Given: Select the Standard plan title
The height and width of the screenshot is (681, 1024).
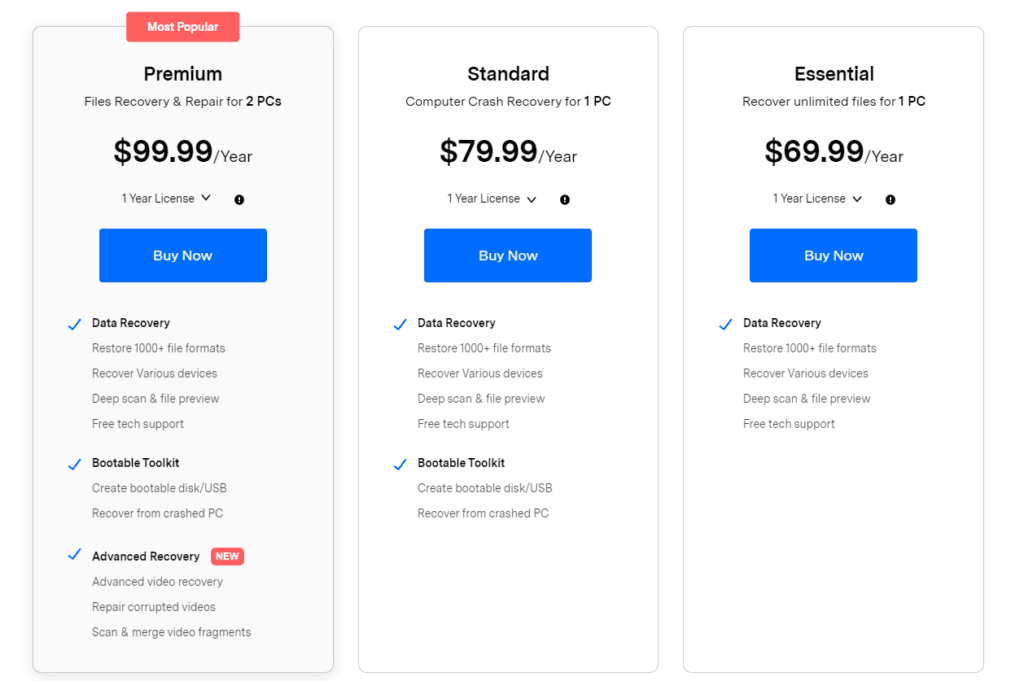Looking at the screenshot, I should (508, 74).
